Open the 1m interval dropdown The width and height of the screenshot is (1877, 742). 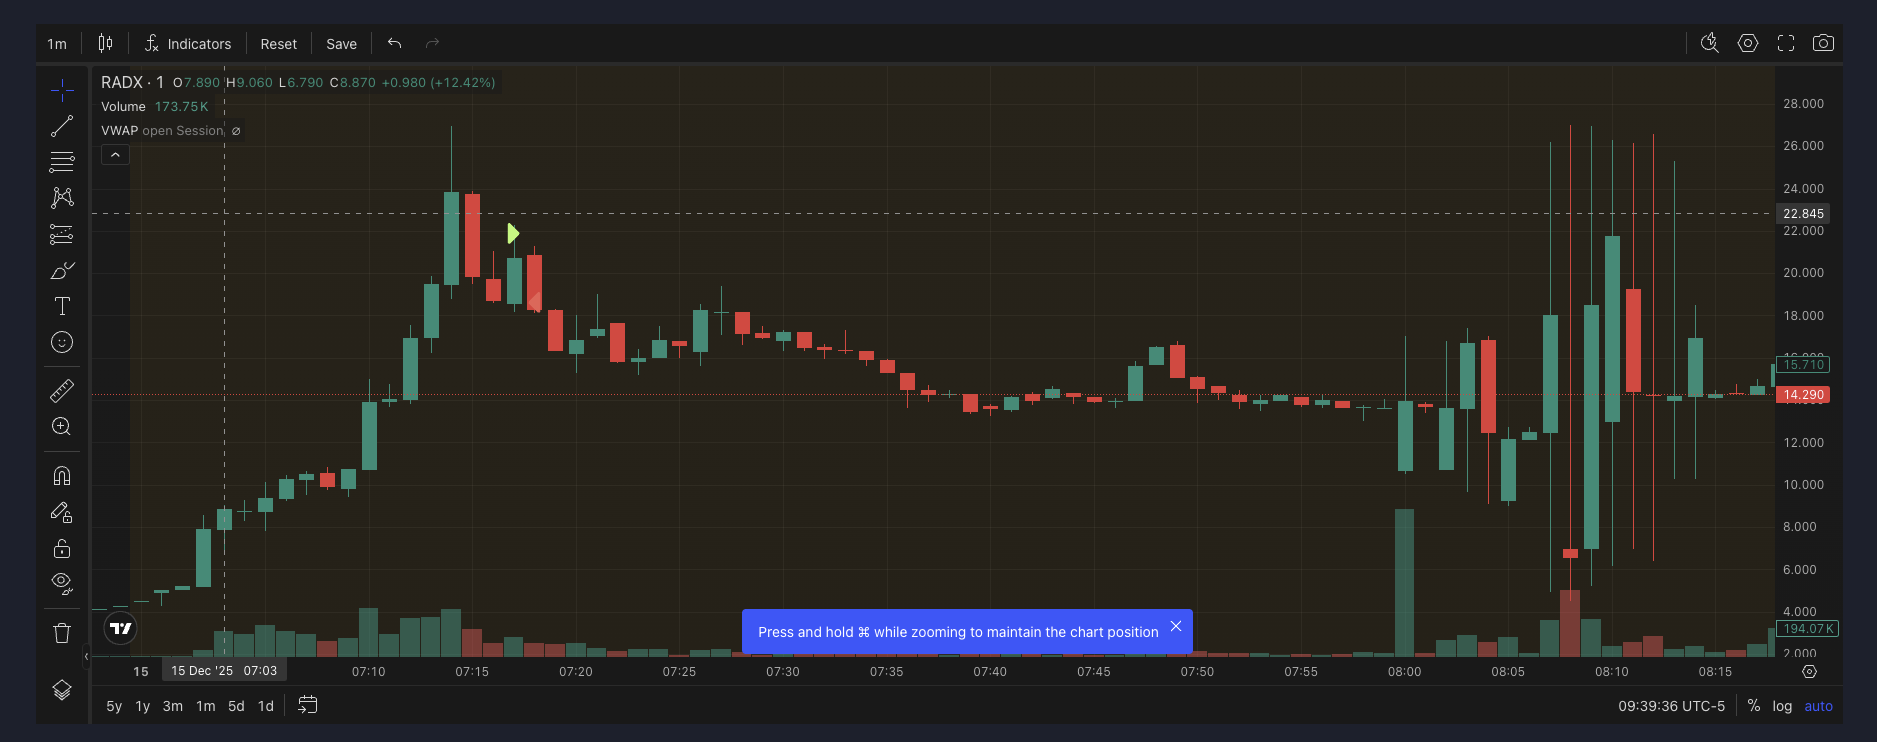[x=57, y=44]
